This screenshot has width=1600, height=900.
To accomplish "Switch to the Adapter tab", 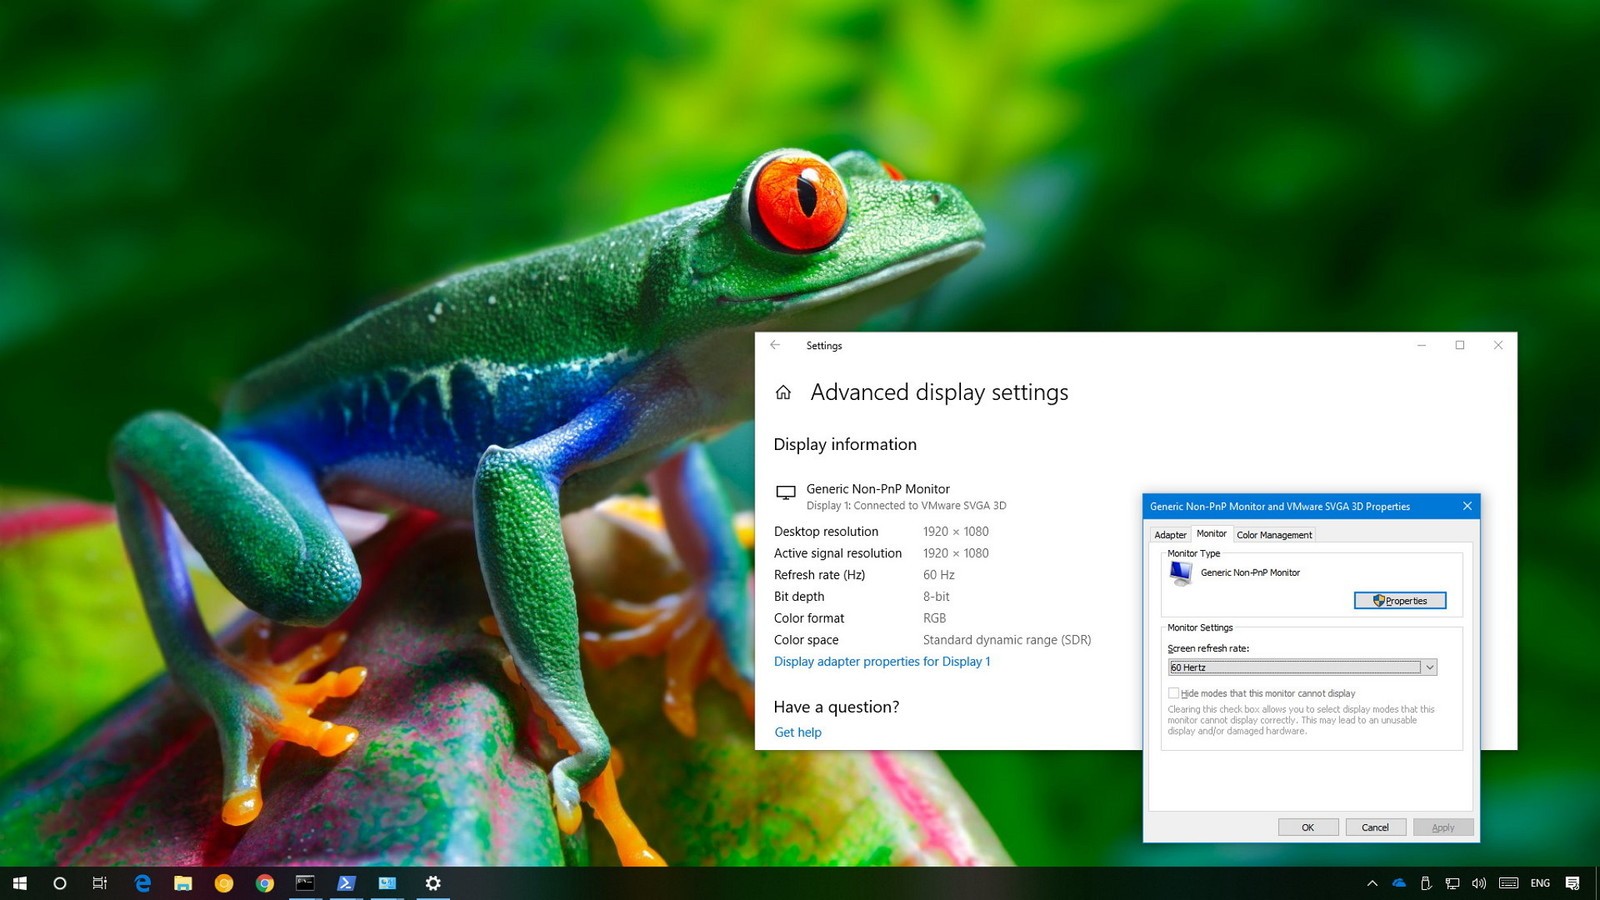I will (1170, 535).
